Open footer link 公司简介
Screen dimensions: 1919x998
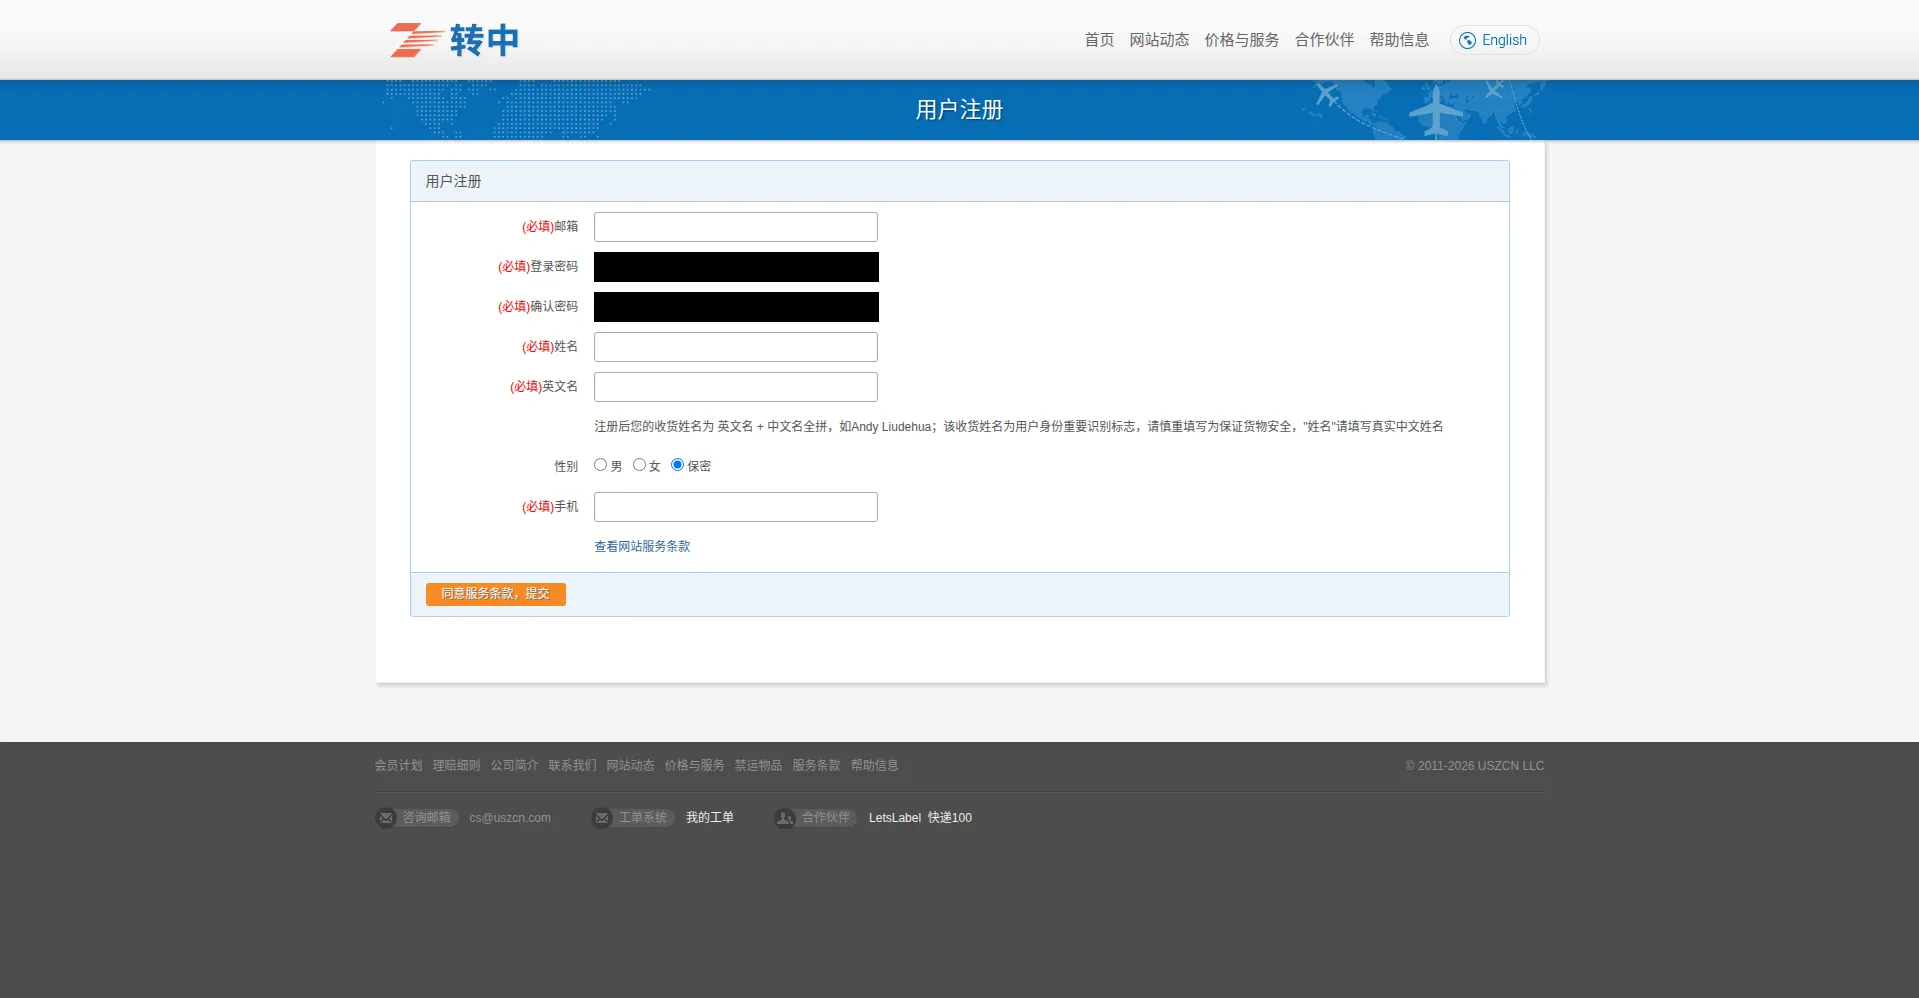(x=514, y=766)
